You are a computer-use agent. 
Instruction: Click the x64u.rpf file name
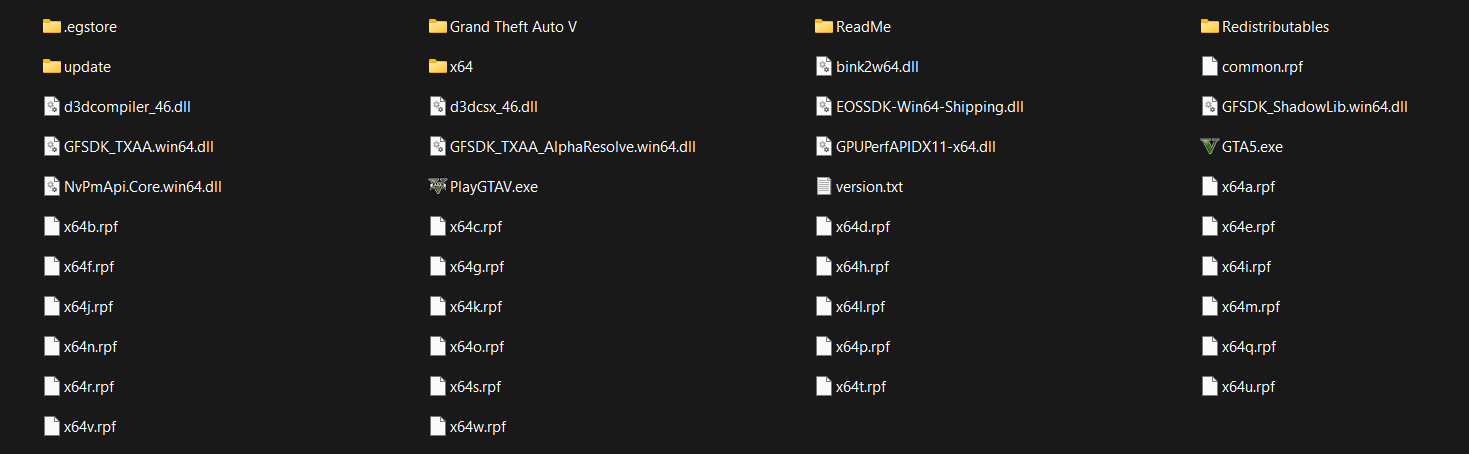[x=1248, y=387]
